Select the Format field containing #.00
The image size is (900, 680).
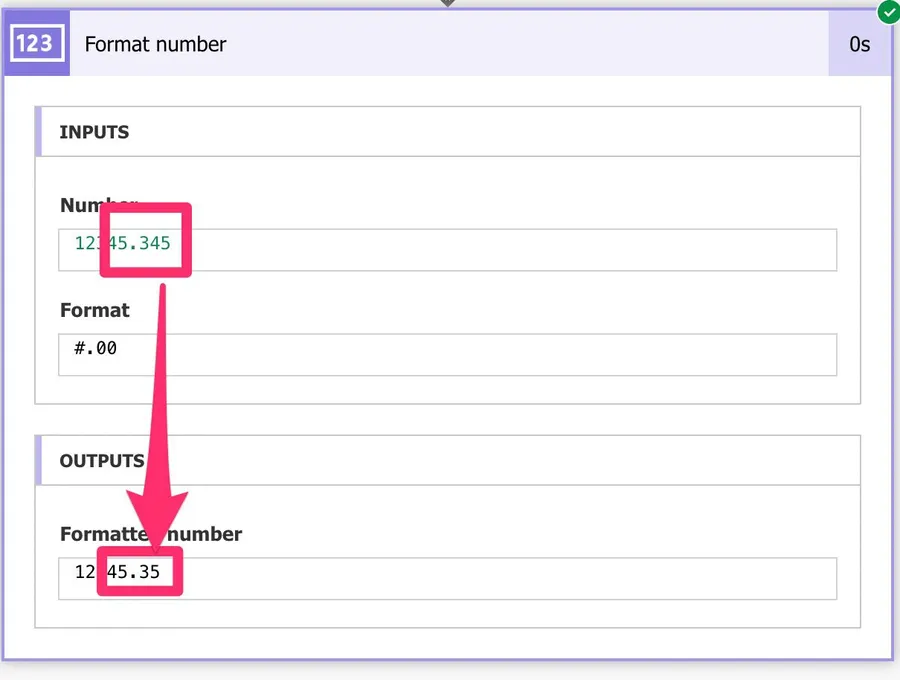(447, 355)
